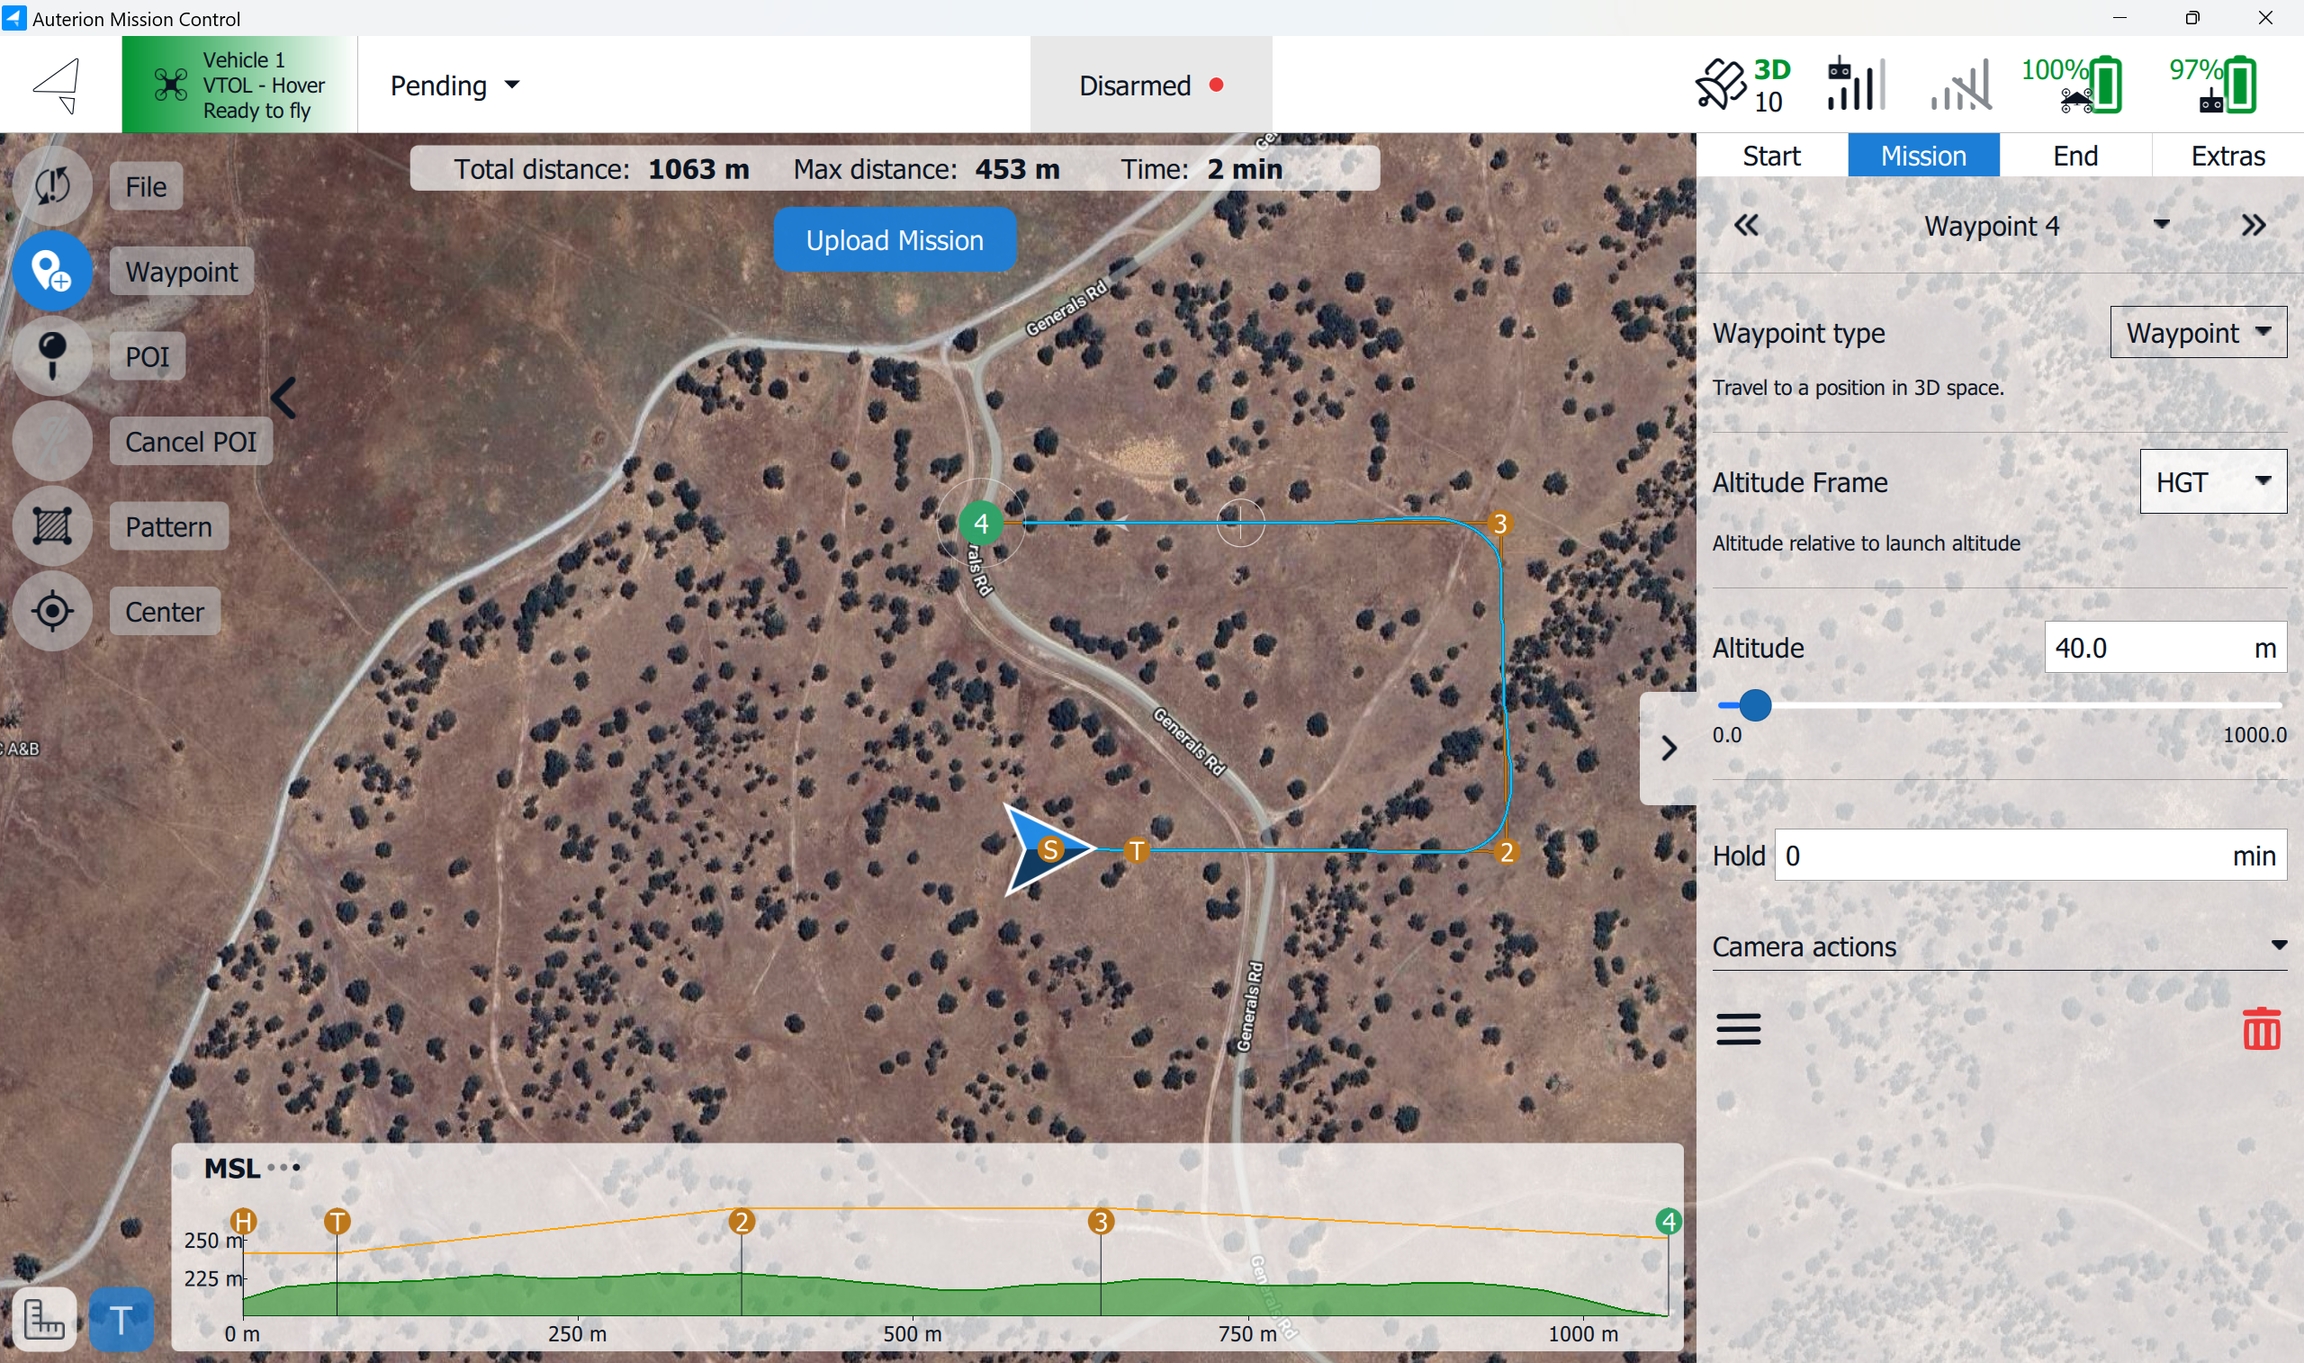
Task: Switch to the Extras tab
Action: pos(2227,156)
